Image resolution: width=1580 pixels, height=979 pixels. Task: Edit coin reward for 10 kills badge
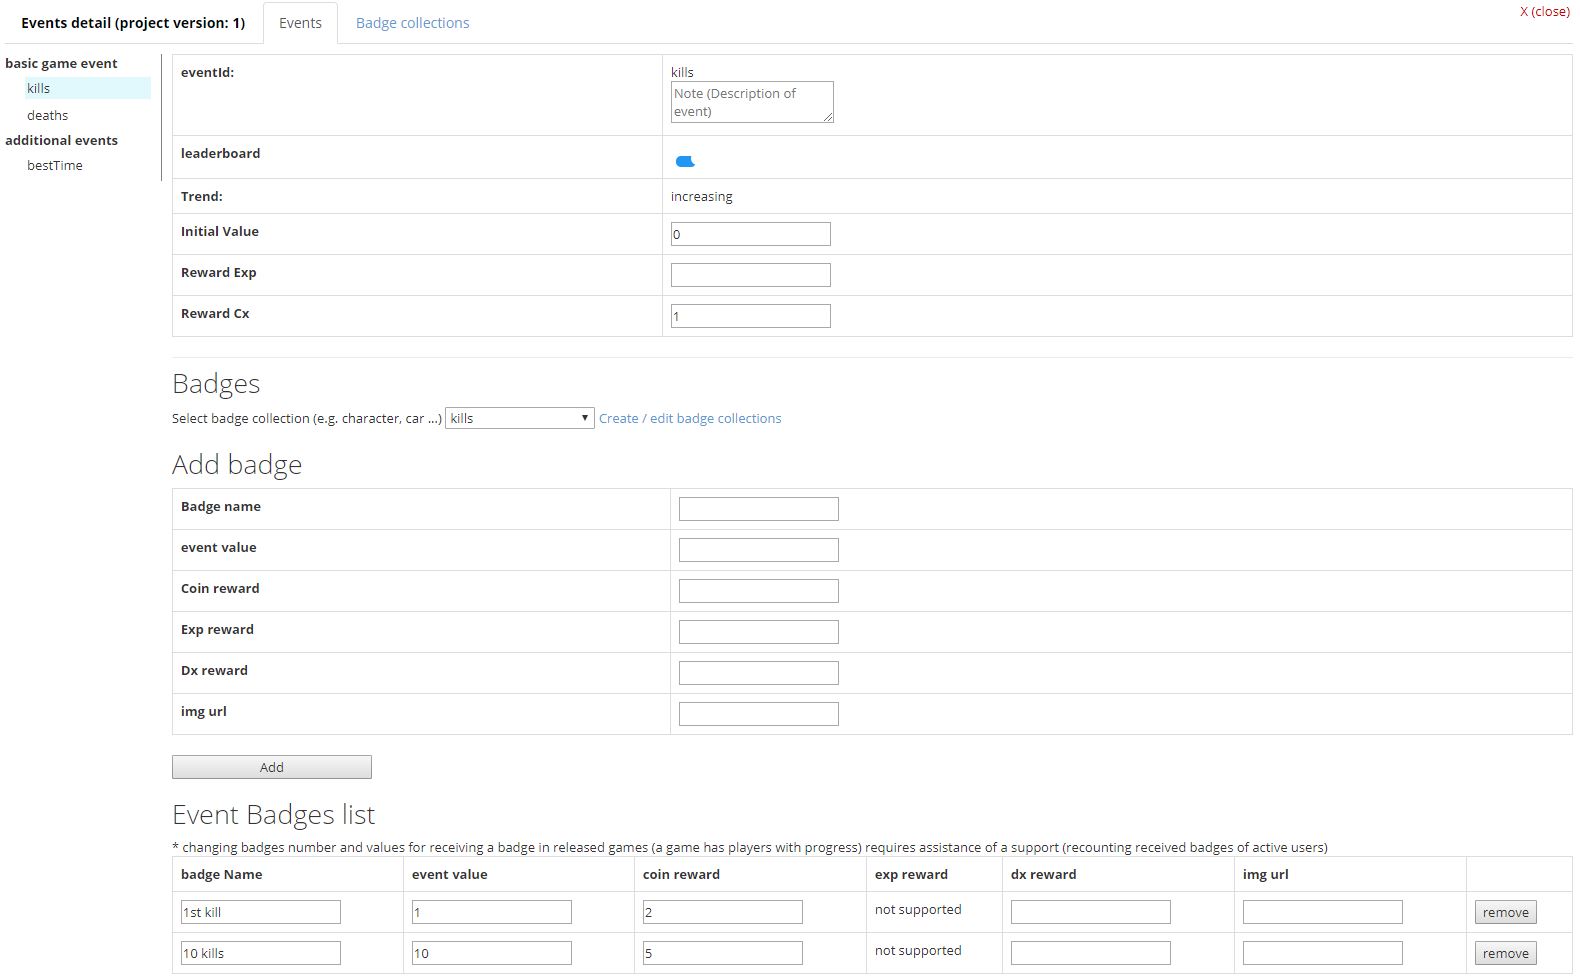[722, 953]
